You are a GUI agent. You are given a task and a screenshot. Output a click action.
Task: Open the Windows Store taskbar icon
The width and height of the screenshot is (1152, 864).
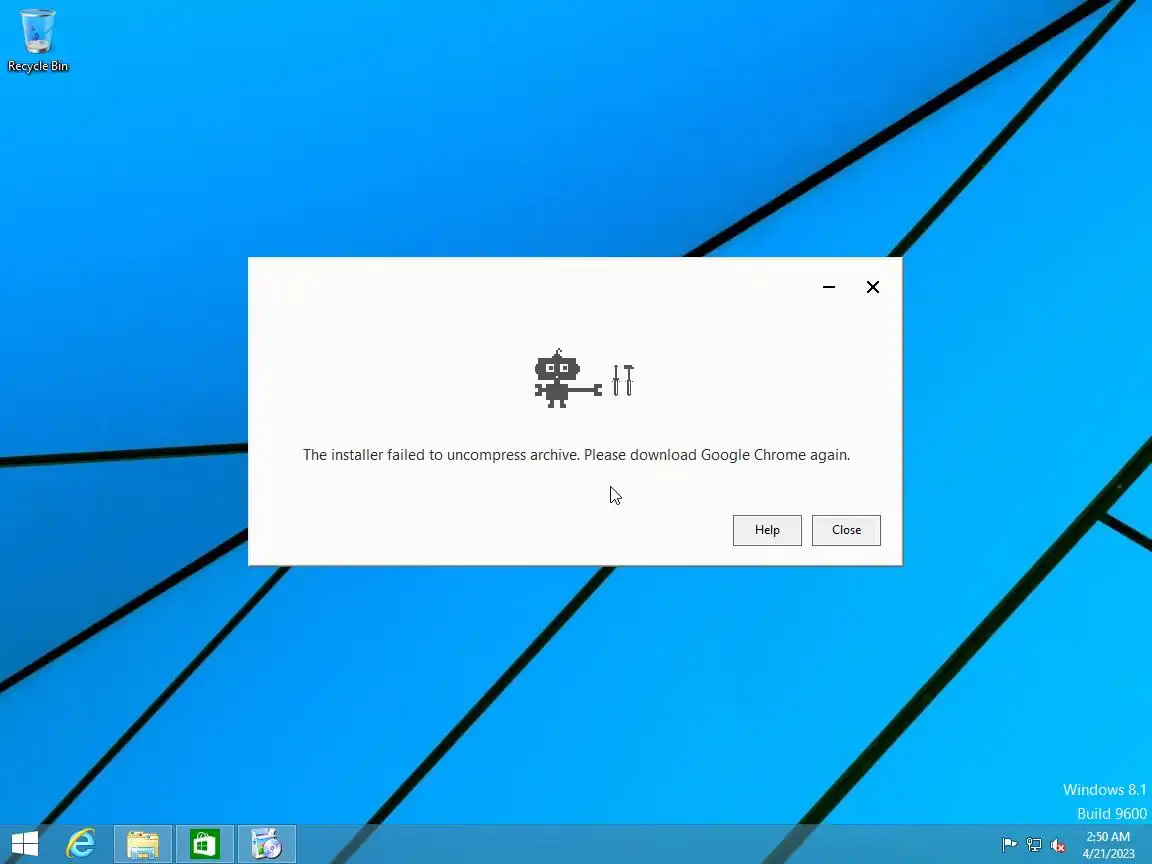(204, 845)
